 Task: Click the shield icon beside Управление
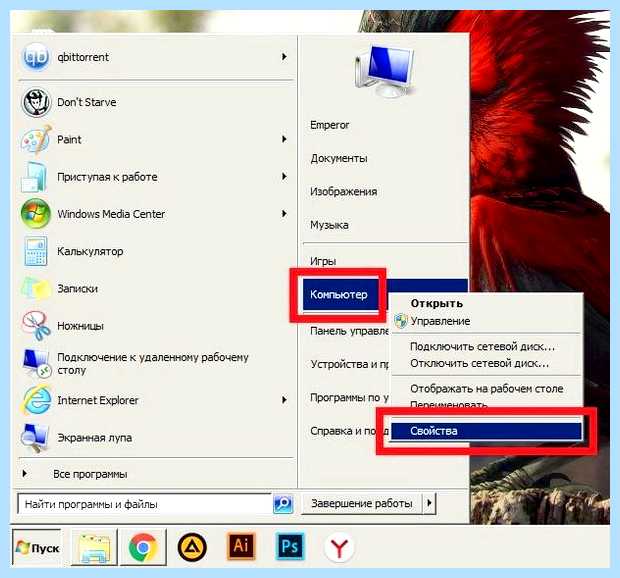tap(401, 321)
